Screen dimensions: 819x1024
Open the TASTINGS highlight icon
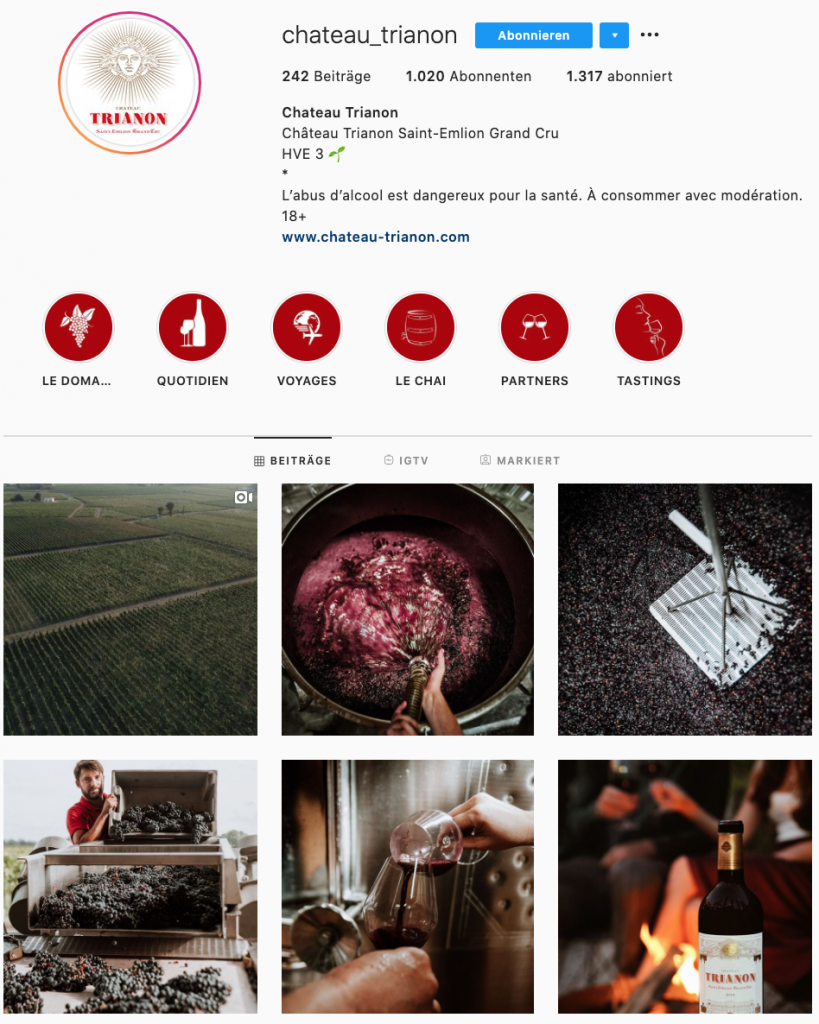point(649,327)
